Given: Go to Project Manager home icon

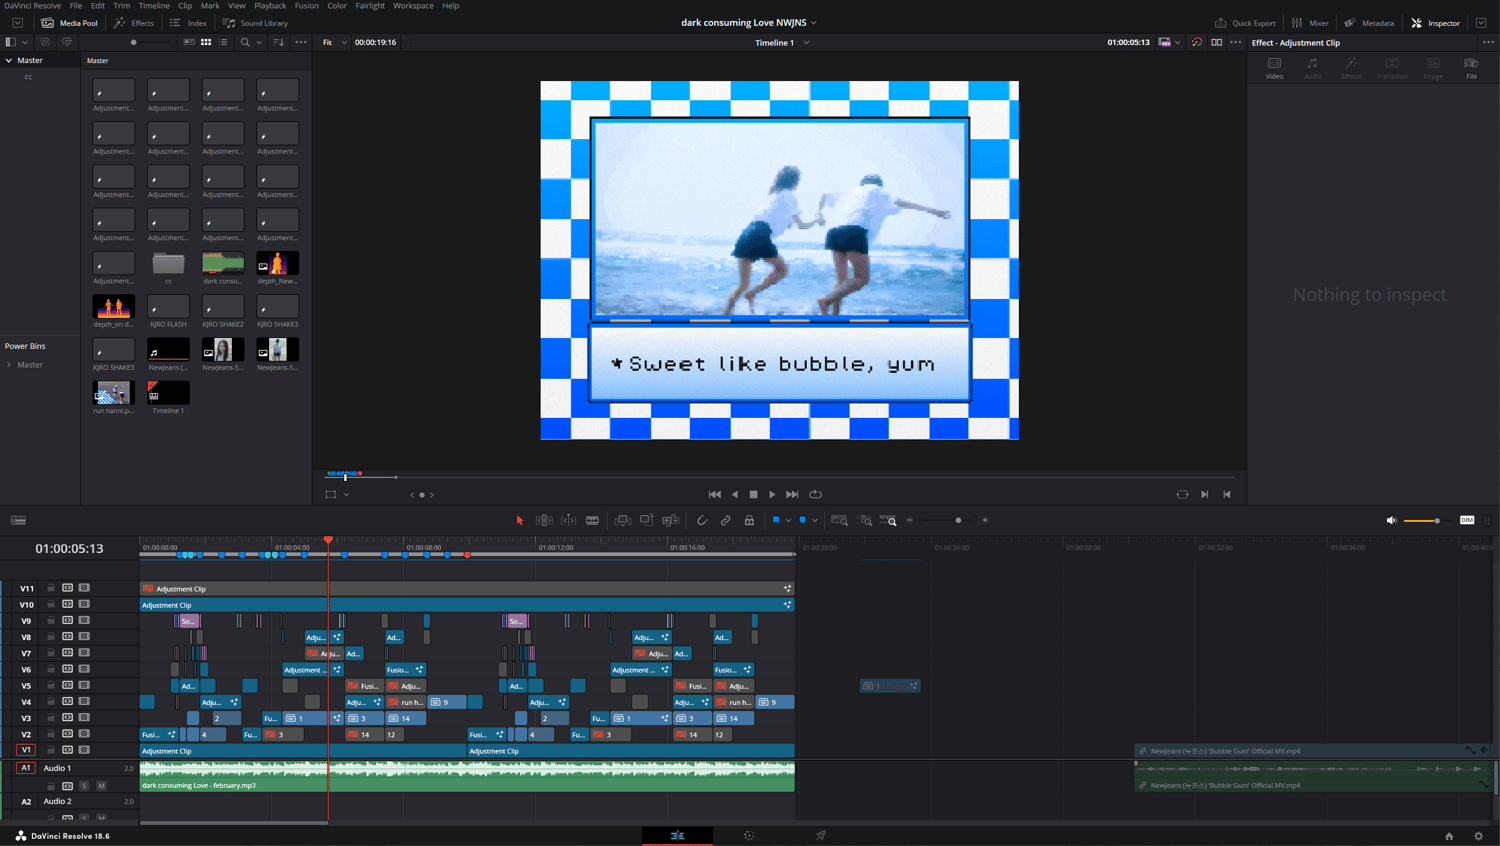Looking at the screenshot, I should (1449, 836).
